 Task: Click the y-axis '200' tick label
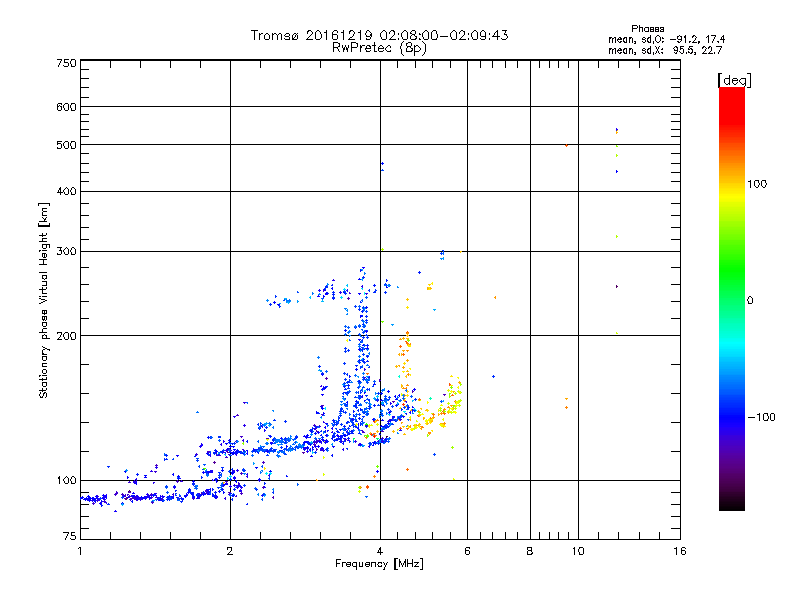tap(66, 336)
